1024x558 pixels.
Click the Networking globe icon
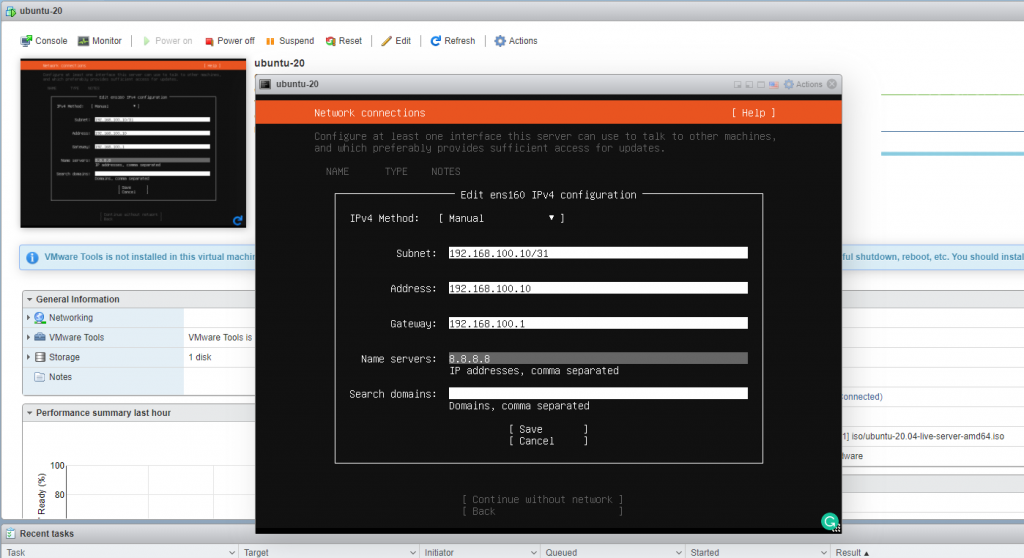(40, 318)
